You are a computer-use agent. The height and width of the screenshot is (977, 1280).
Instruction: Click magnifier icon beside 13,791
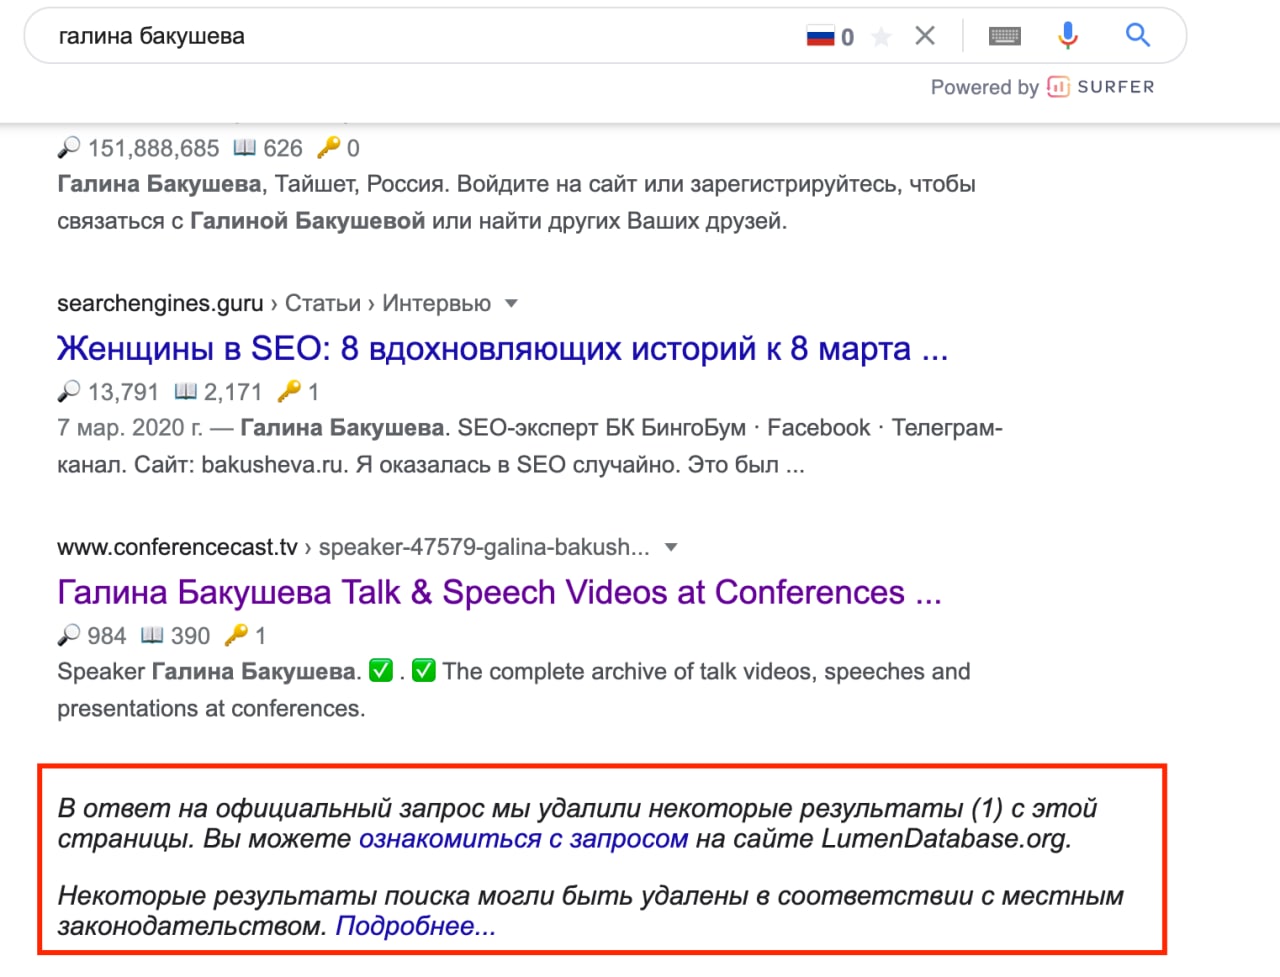[x=68, y=391]
